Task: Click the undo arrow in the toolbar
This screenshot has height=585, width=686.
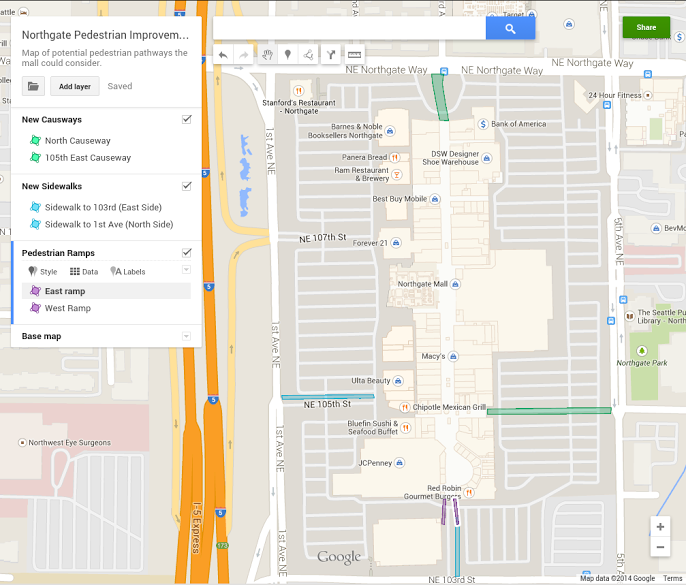Action: (x=223, y=55)
